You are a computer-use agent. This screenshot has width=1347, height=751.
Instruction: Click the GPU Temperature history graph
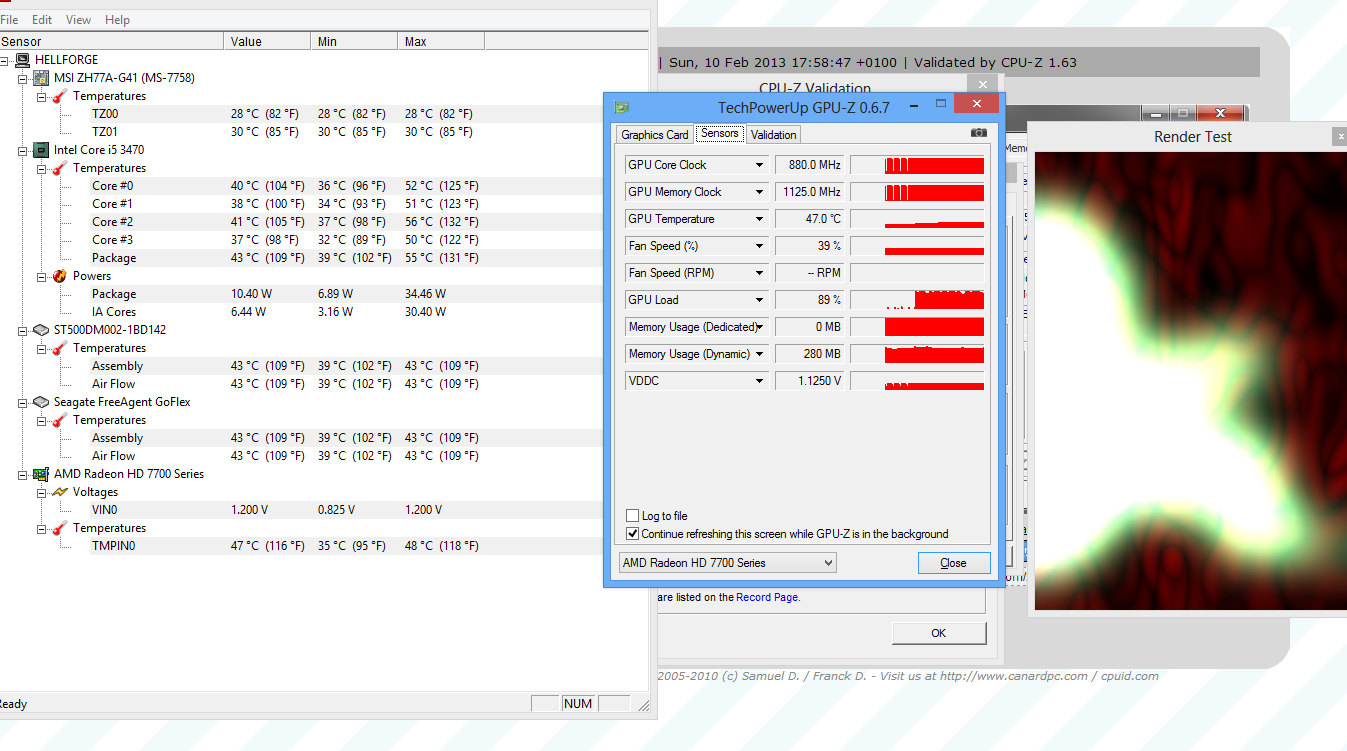tap(917, 219)
